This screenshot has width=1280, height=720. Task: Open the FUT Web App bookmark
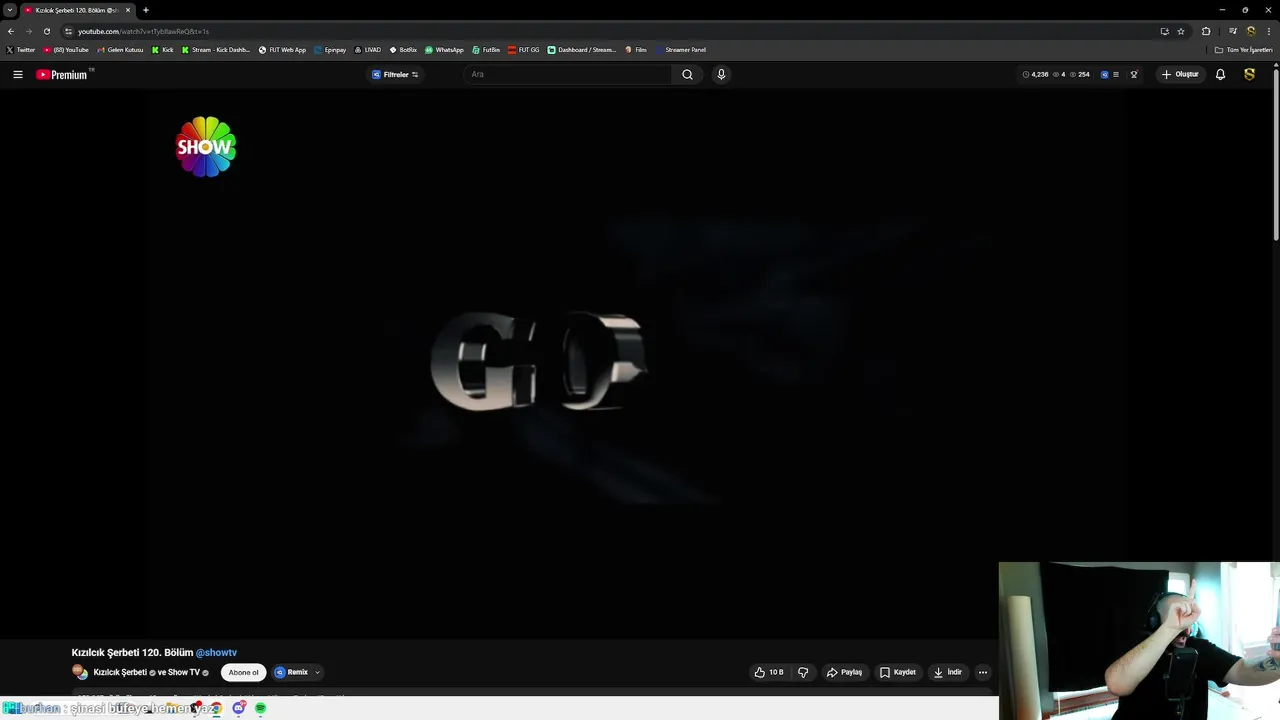click(x=282, y=50)
